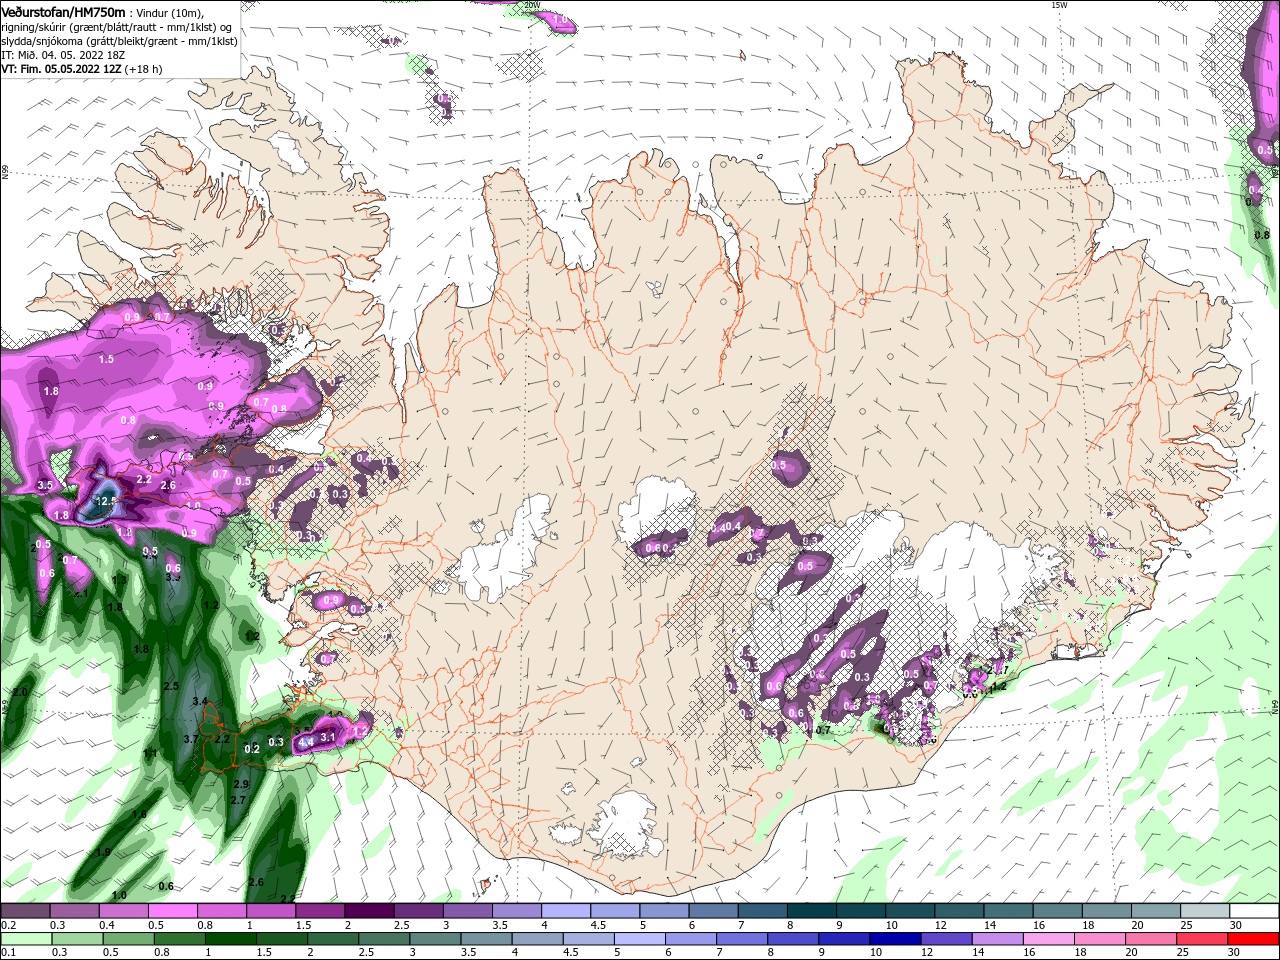1280x960 pixels.
Task: Click the '15W' longitude label
Action: [x=1060, y=5]
